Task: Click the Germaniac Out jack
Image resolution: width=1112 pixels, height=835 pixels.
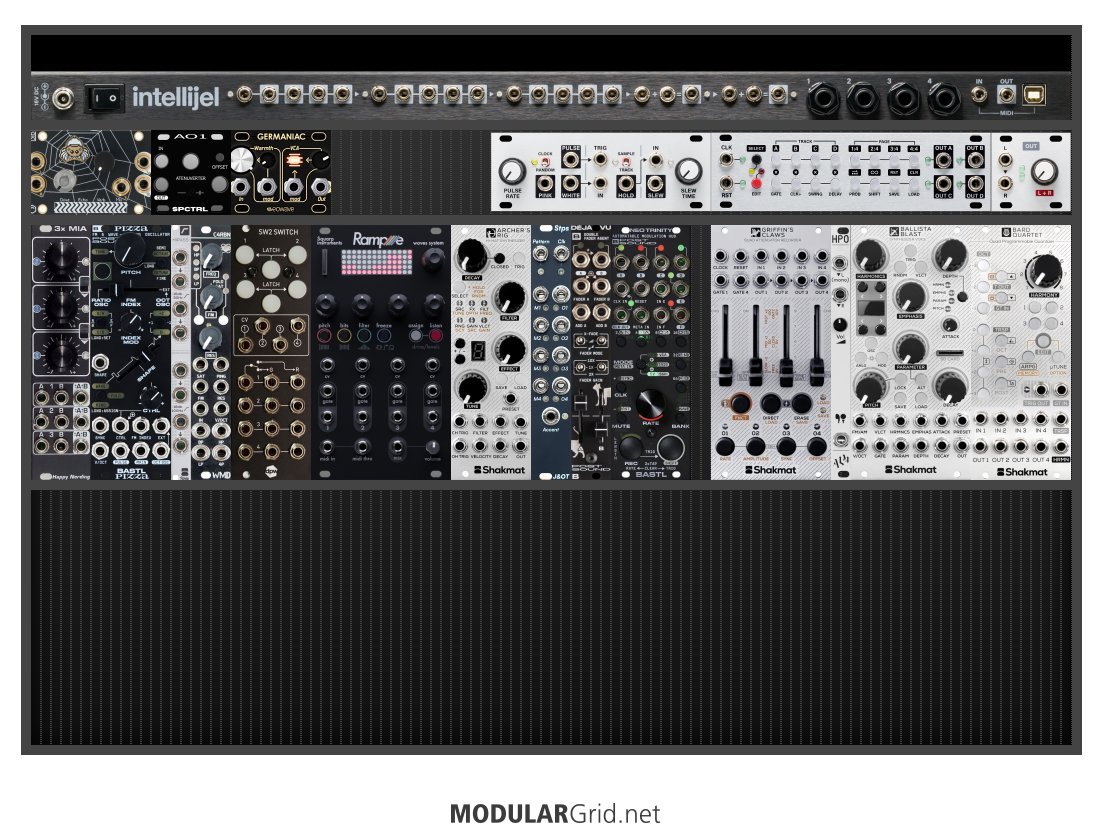Action: pyautogui.click(x=321, y=187)
